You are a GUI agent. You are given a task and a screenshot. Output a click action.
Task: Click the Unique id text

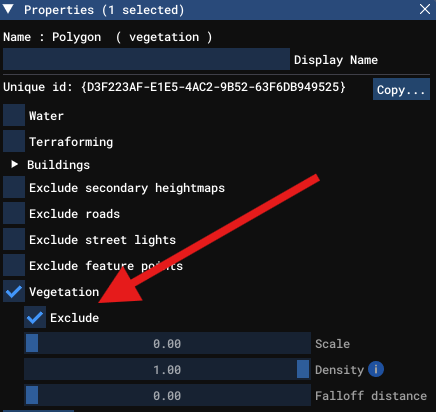pos(174,87)
